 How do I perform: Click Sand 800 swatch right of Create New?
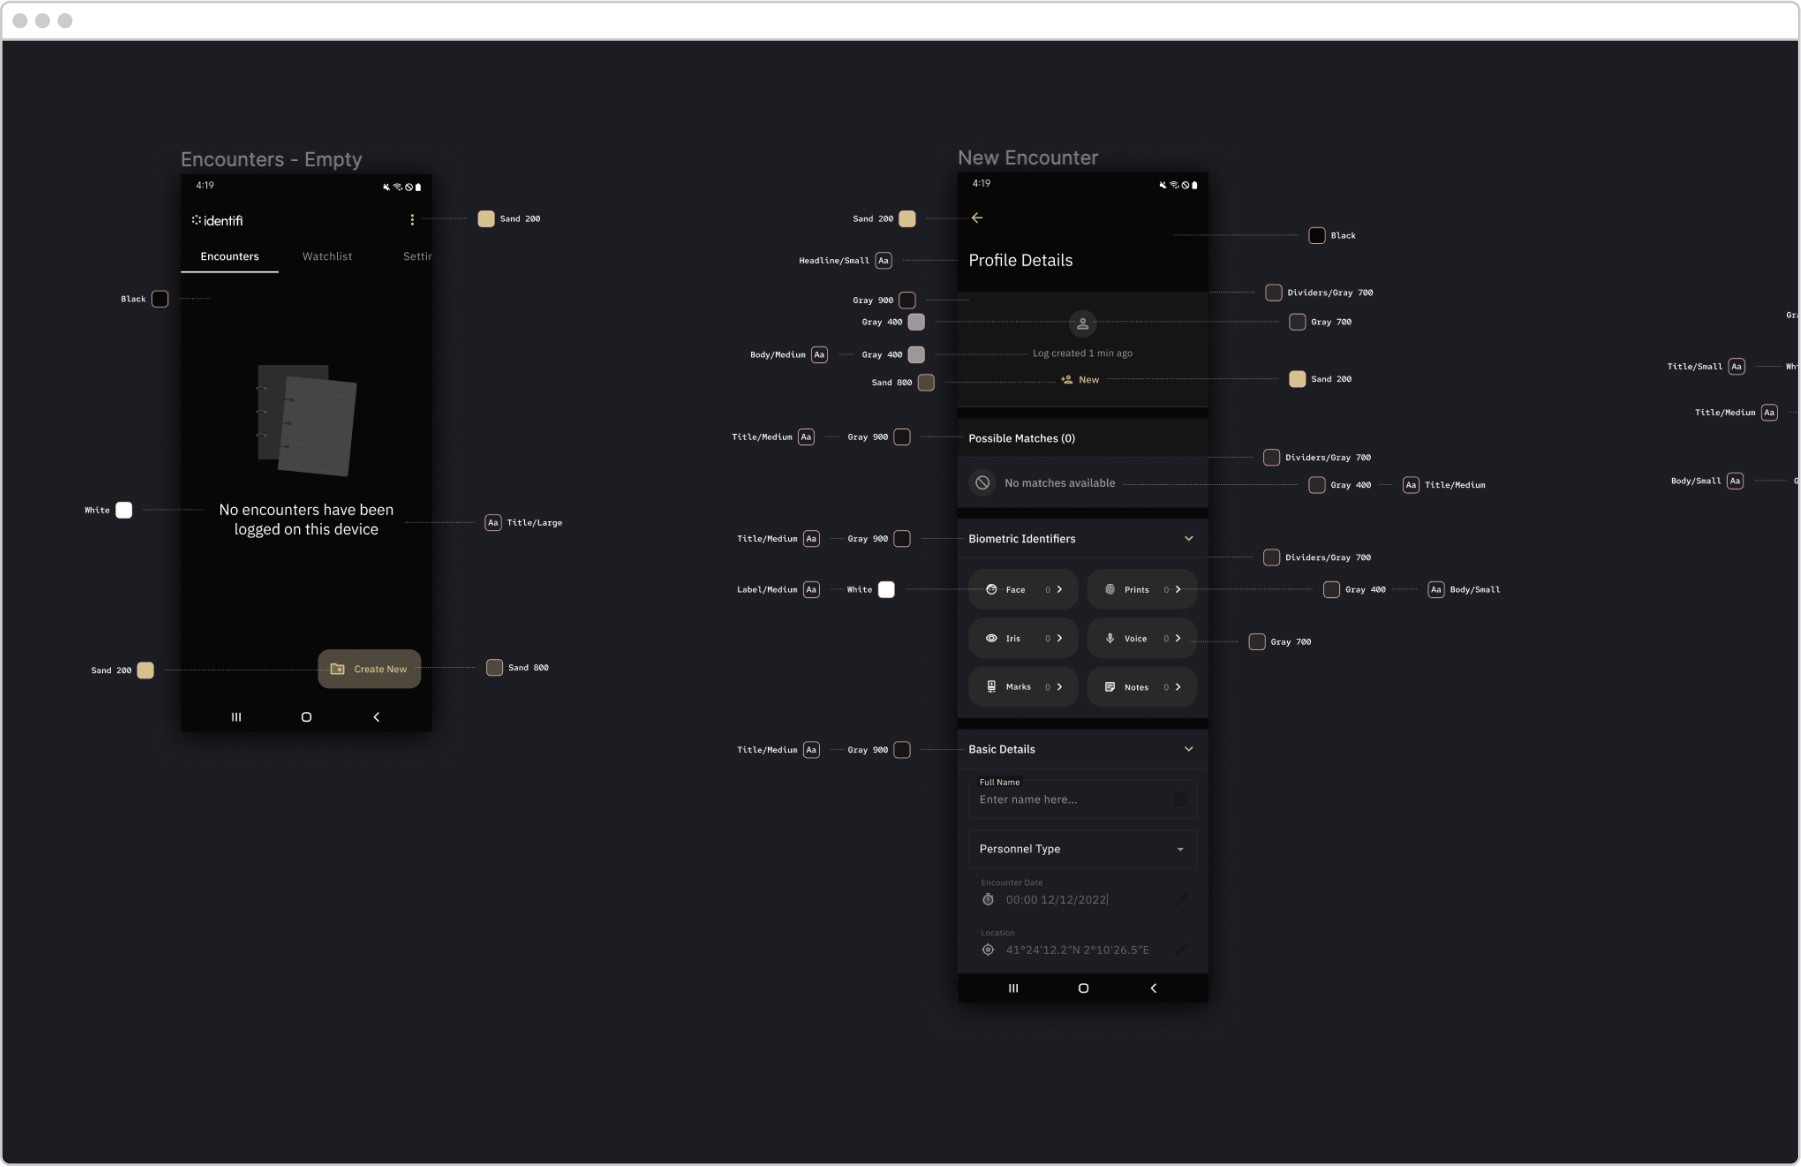click(494, 668)
